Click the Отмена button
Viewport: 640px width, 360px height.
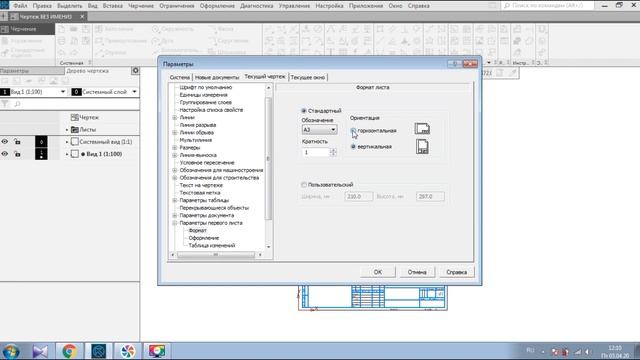click(417, 272)
